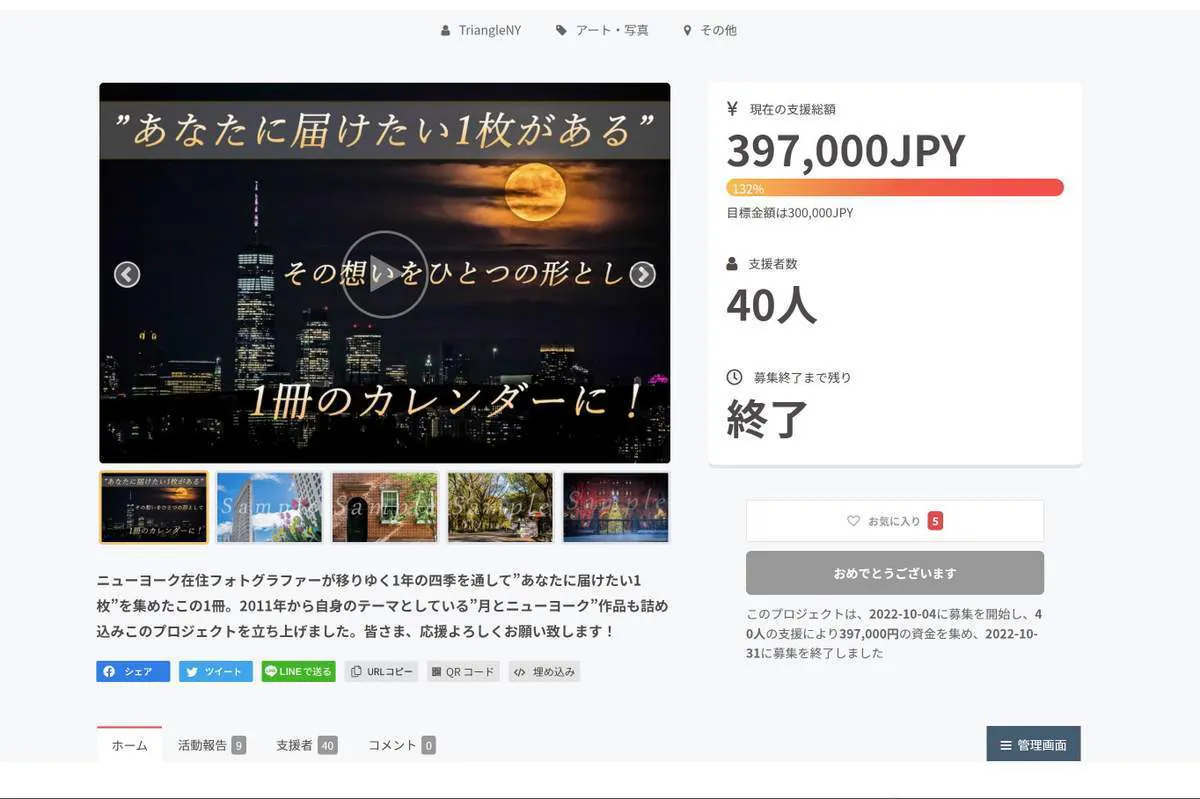Screen dimensions: 1200x799
Task: Add project to favorites with heart button
Action: (x=894, y=521)
